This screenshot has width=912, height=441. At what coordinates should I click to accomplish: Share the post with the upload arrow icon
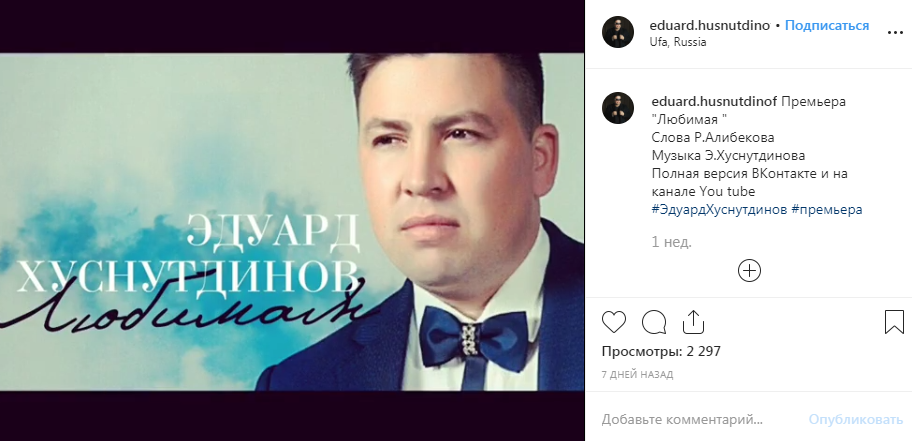pos(693,322)
